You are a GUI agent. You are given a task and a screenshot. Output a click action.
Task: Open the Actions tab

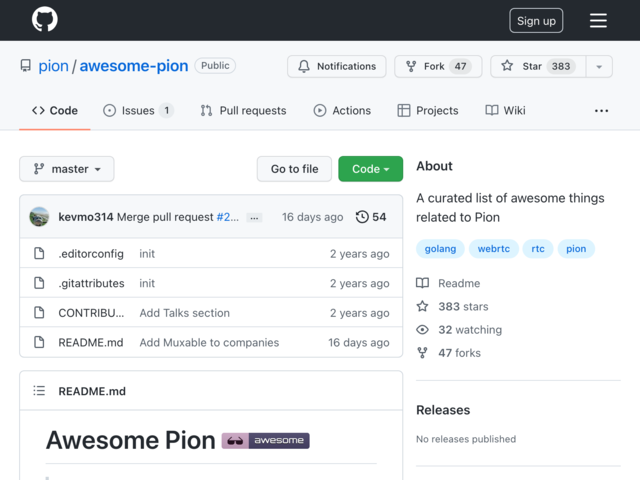(342, 111)
